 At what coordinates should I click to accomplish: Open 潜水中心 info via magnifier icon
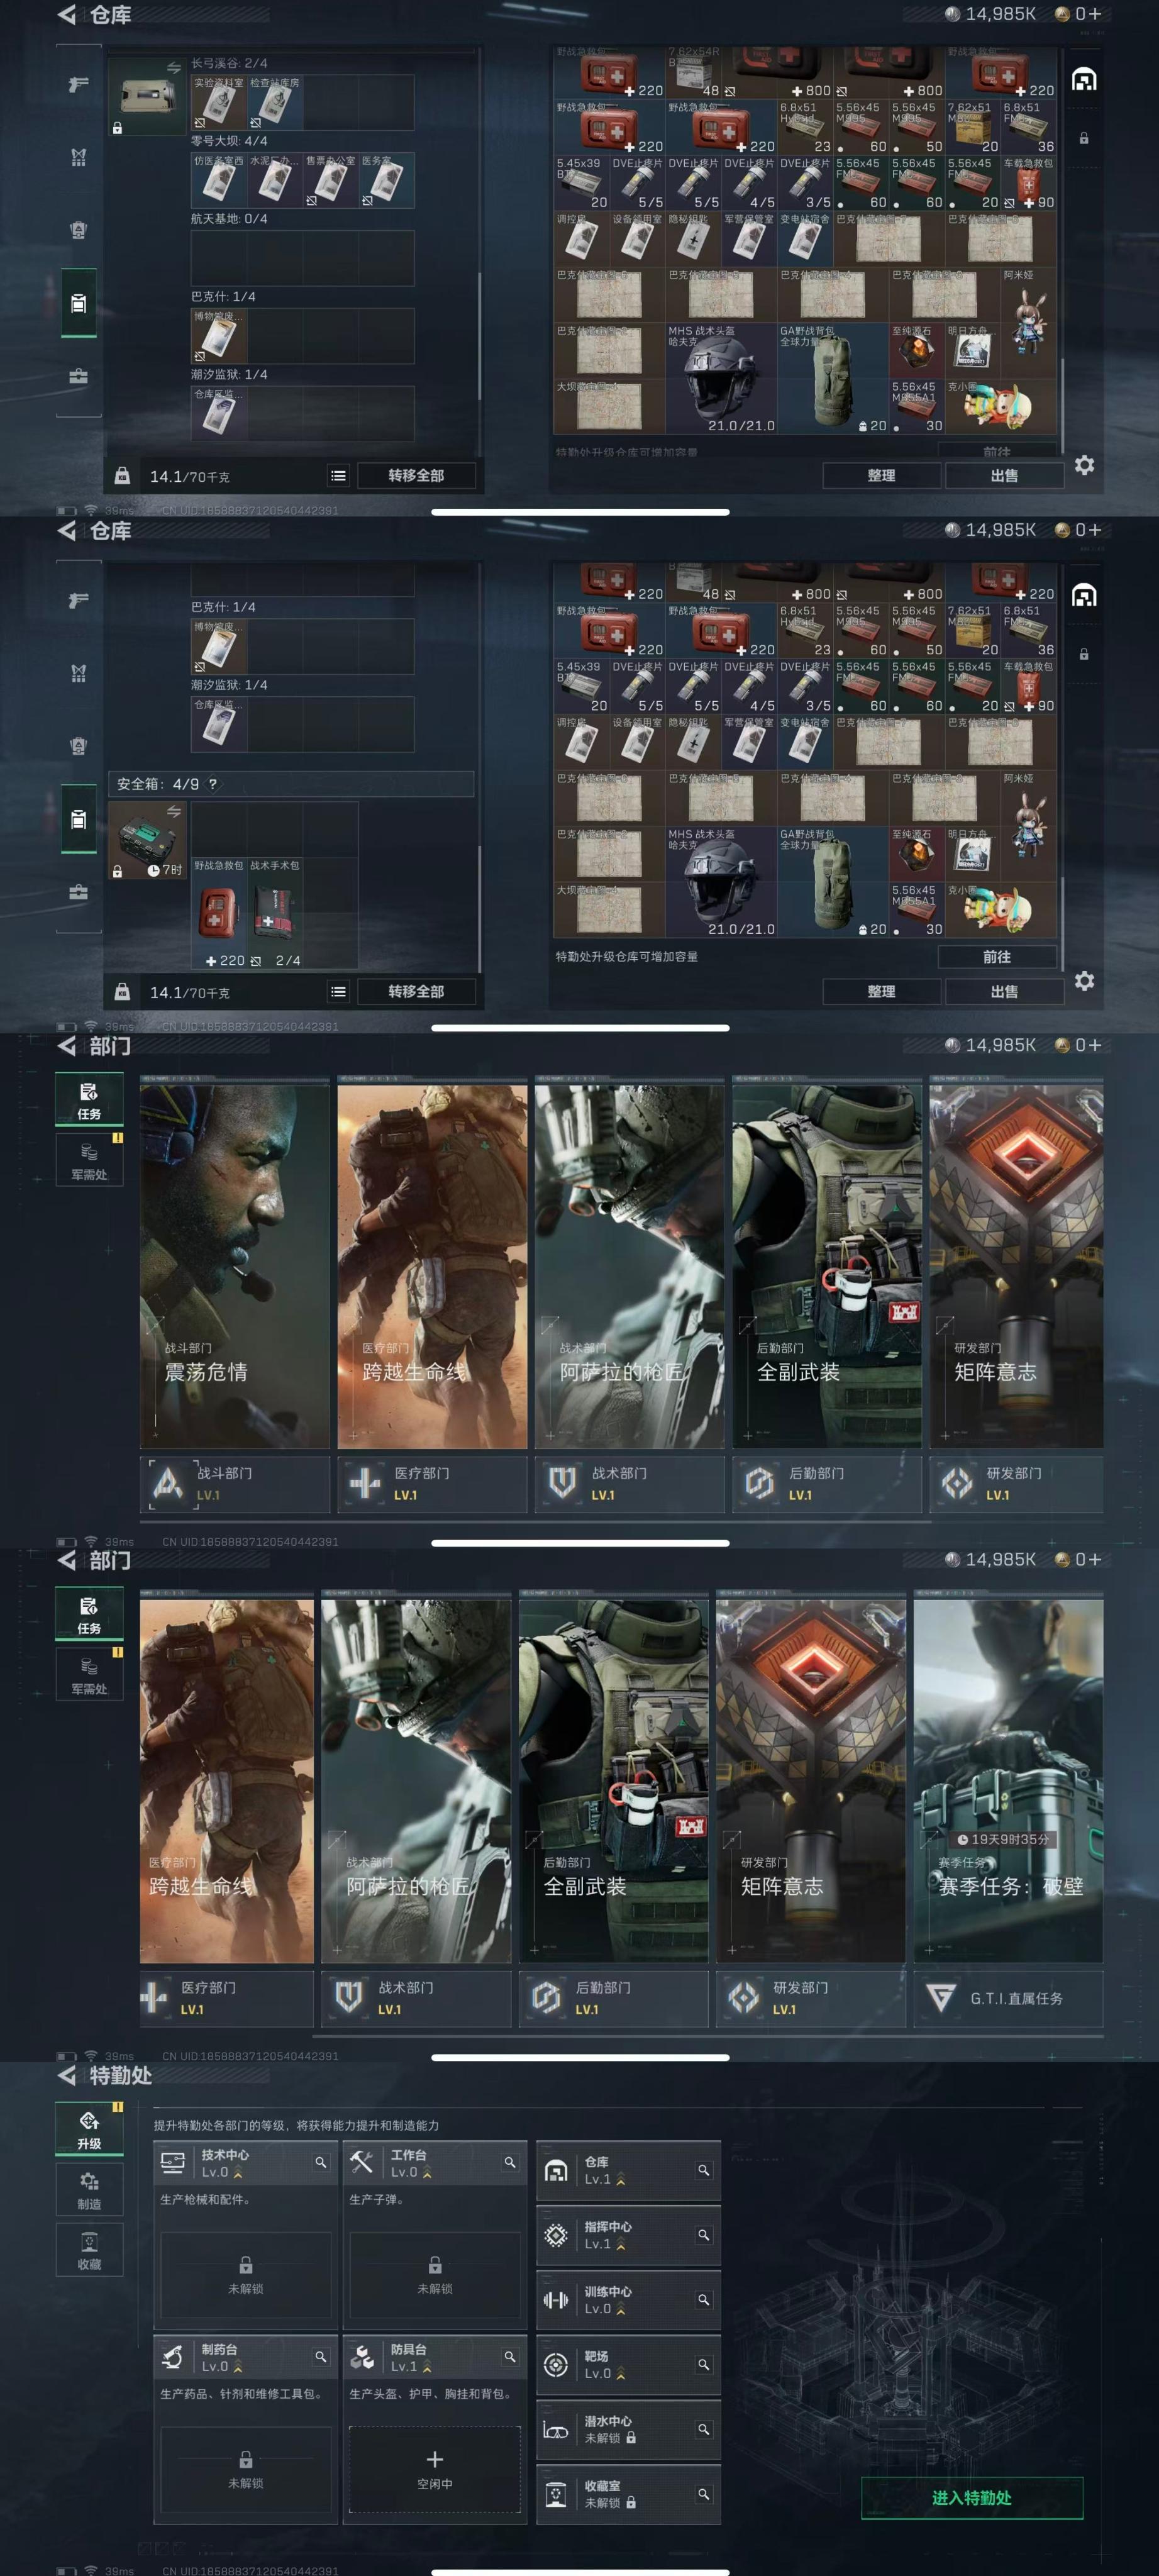(x=704, y=2429)
